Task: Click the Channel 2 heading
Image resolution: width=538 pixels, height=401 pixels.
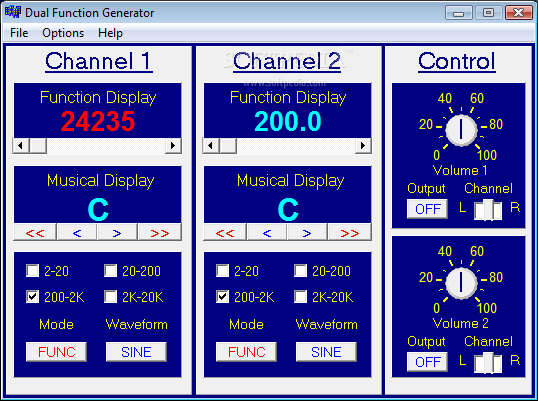Action: pos(287,62)
